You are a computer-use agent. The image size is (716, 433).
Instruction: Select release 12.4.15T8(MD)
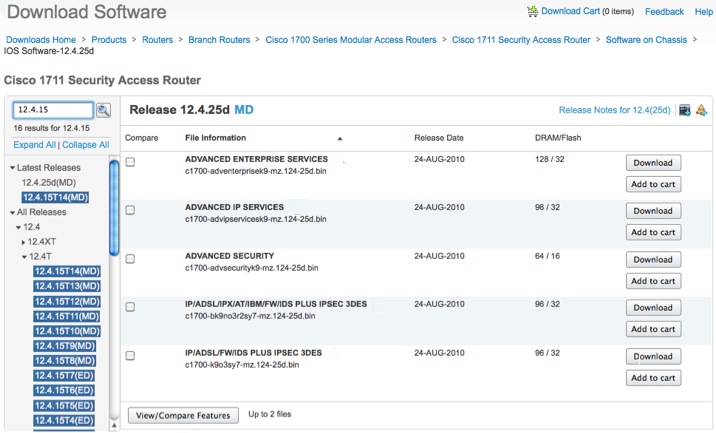click(x=64, y=361)
